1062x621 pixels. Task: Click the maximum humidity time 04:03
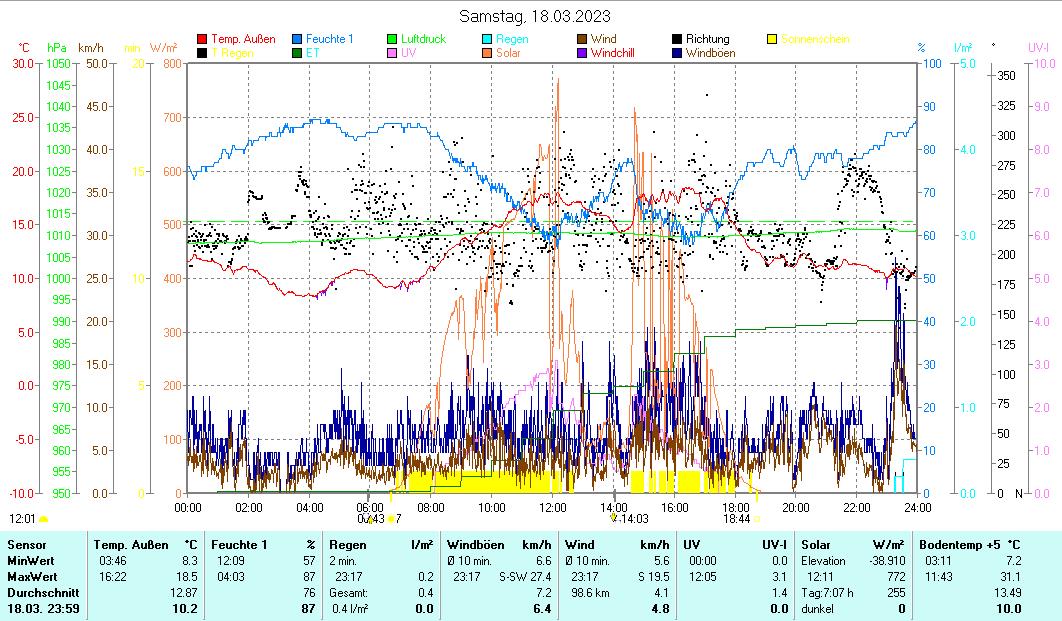[x=230, y=577]
